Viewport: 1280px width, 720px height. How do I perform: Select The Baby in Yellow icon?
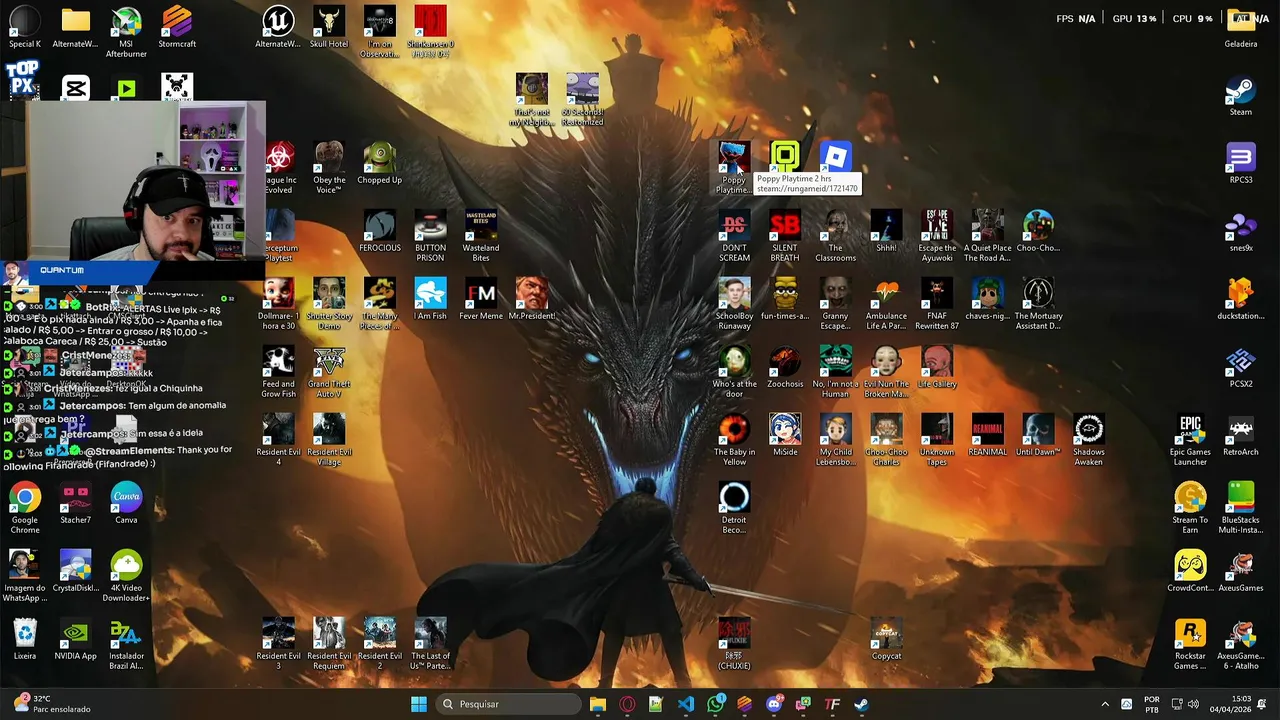[x=734, y=440]
